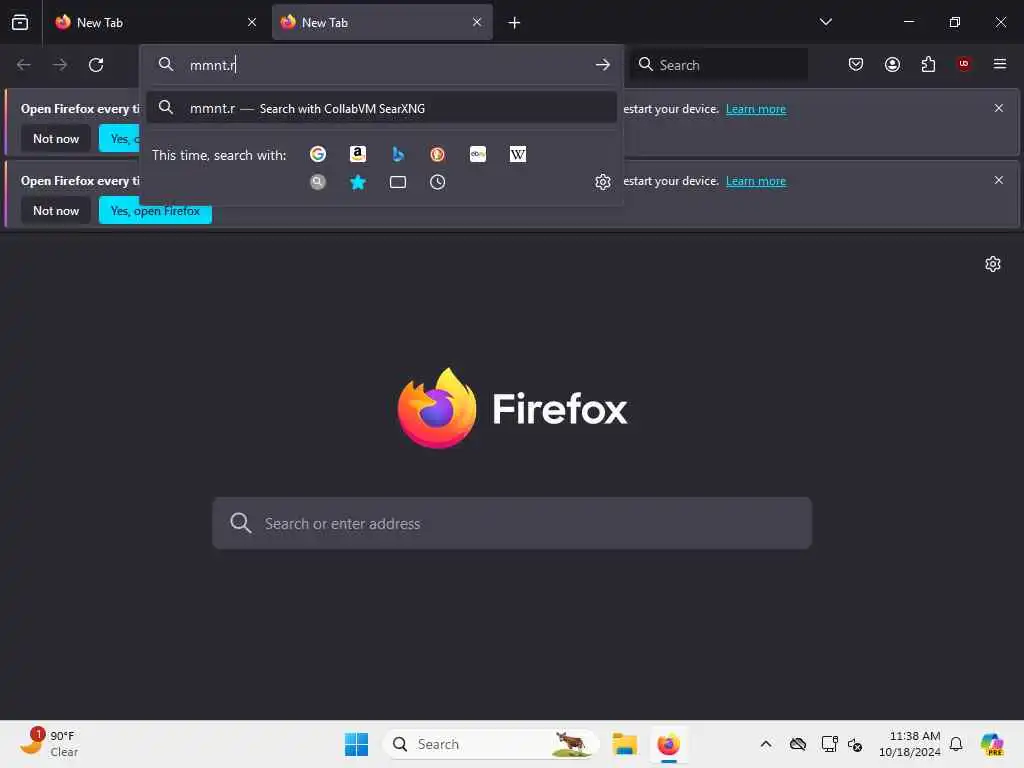Open Firefox View icon in tab bar
The image size is (1024, 768).
click(x=20, y=22)
